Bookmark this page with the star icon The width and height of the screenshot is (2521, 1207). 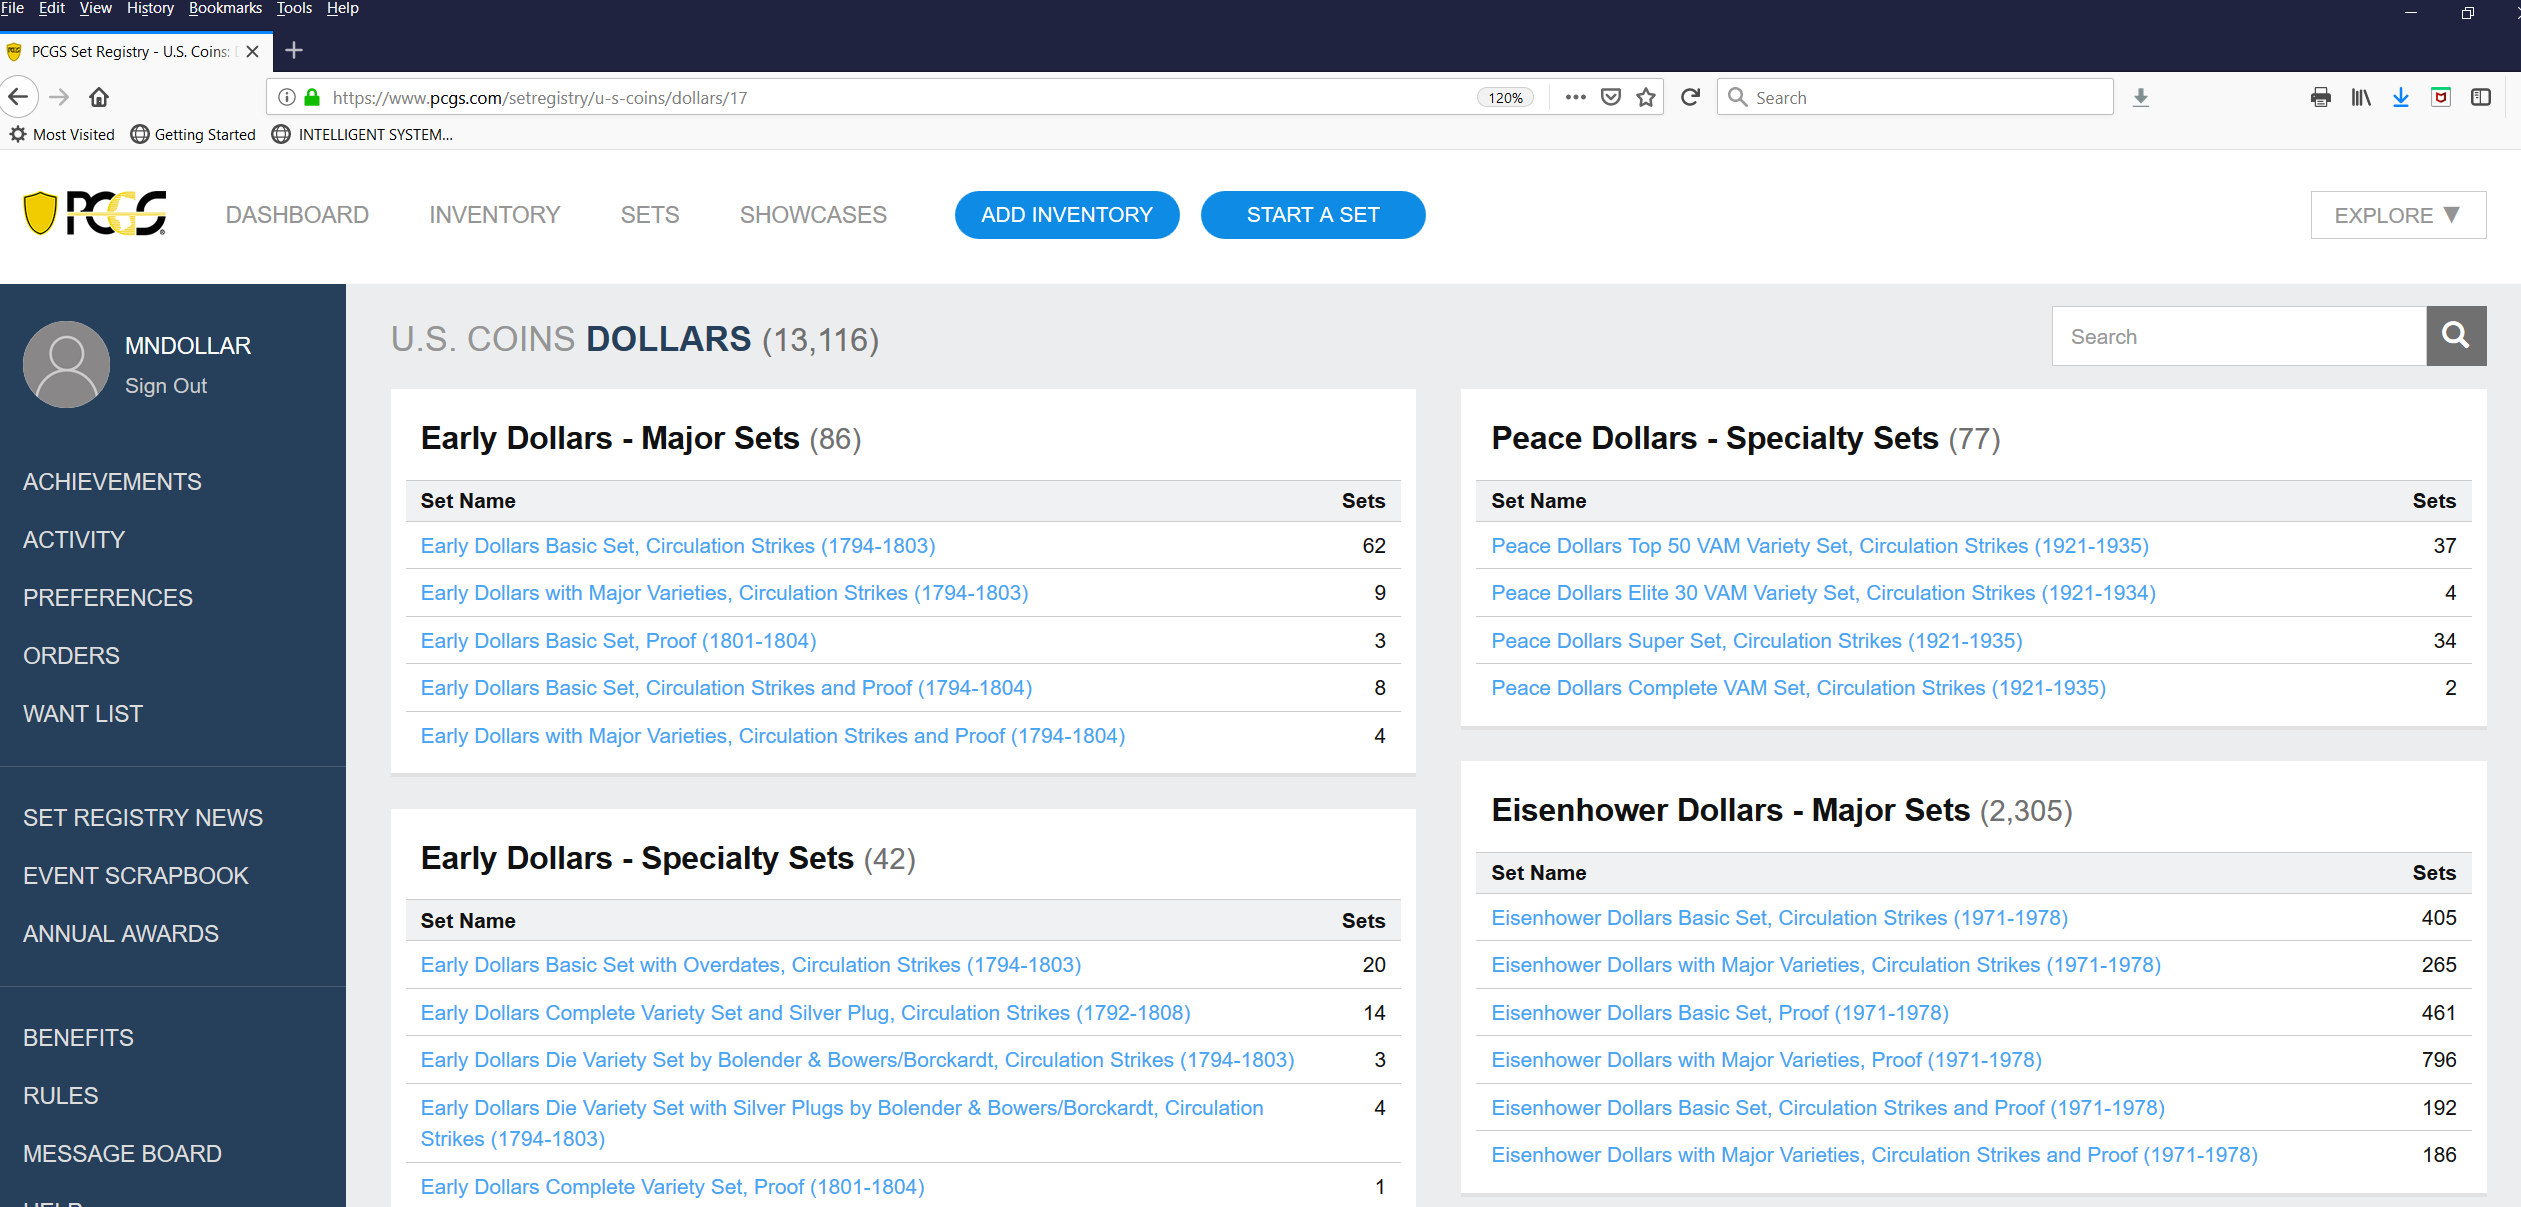click(x=1646, y=97)
